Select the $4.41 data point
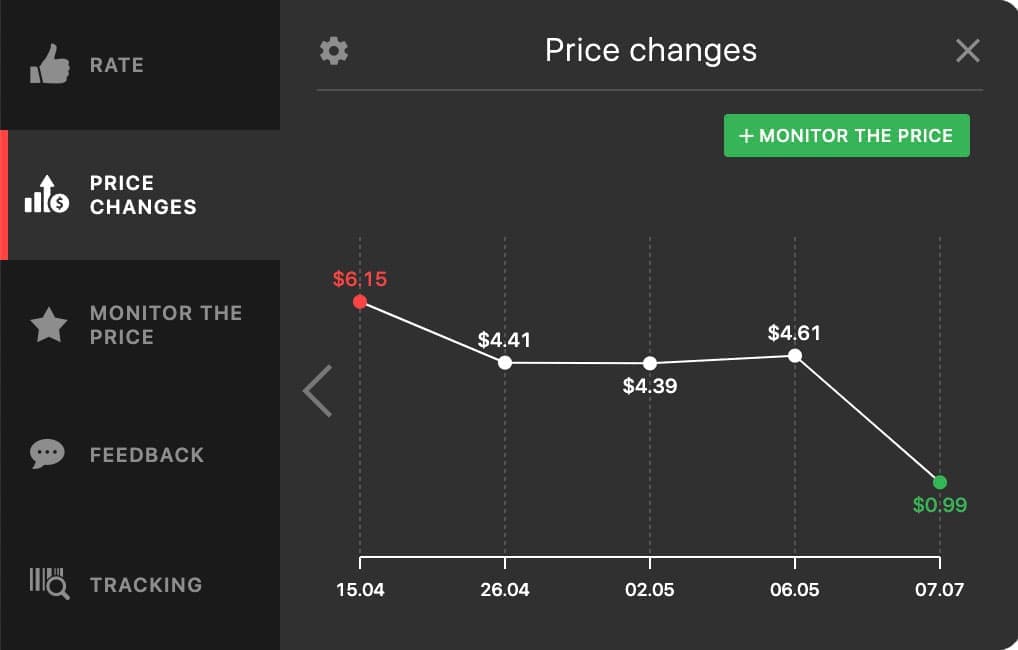This screenshot has height=650, width=1018. coord(505,362)
